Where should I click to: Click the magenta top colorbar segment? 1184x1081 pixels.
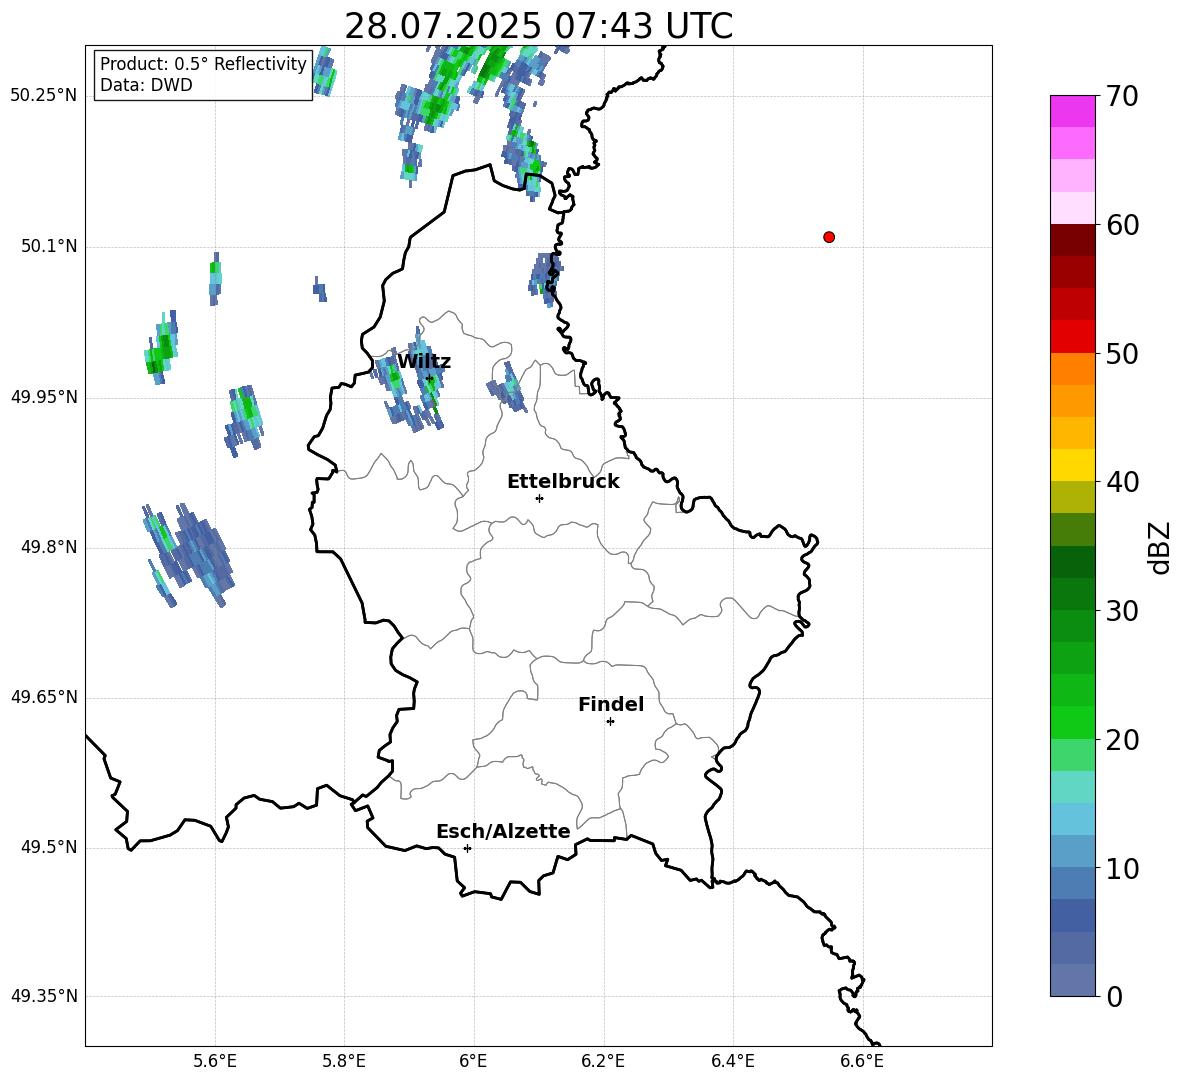point(1072,111)
